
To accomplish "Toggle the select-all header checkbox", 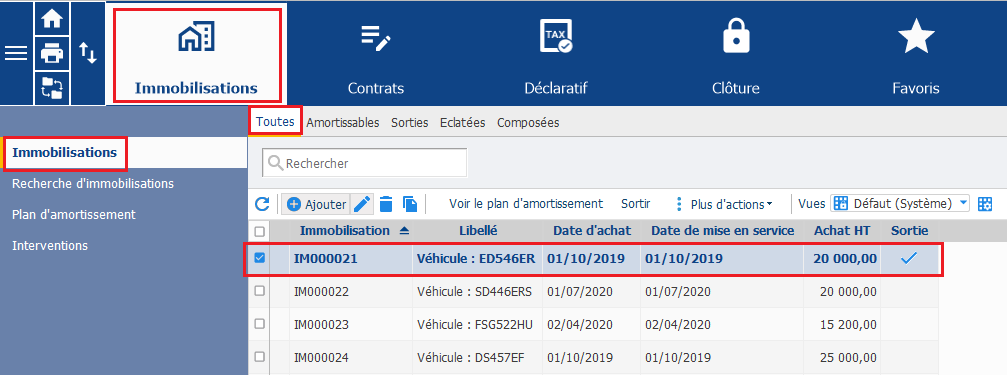I will [259, 231].
